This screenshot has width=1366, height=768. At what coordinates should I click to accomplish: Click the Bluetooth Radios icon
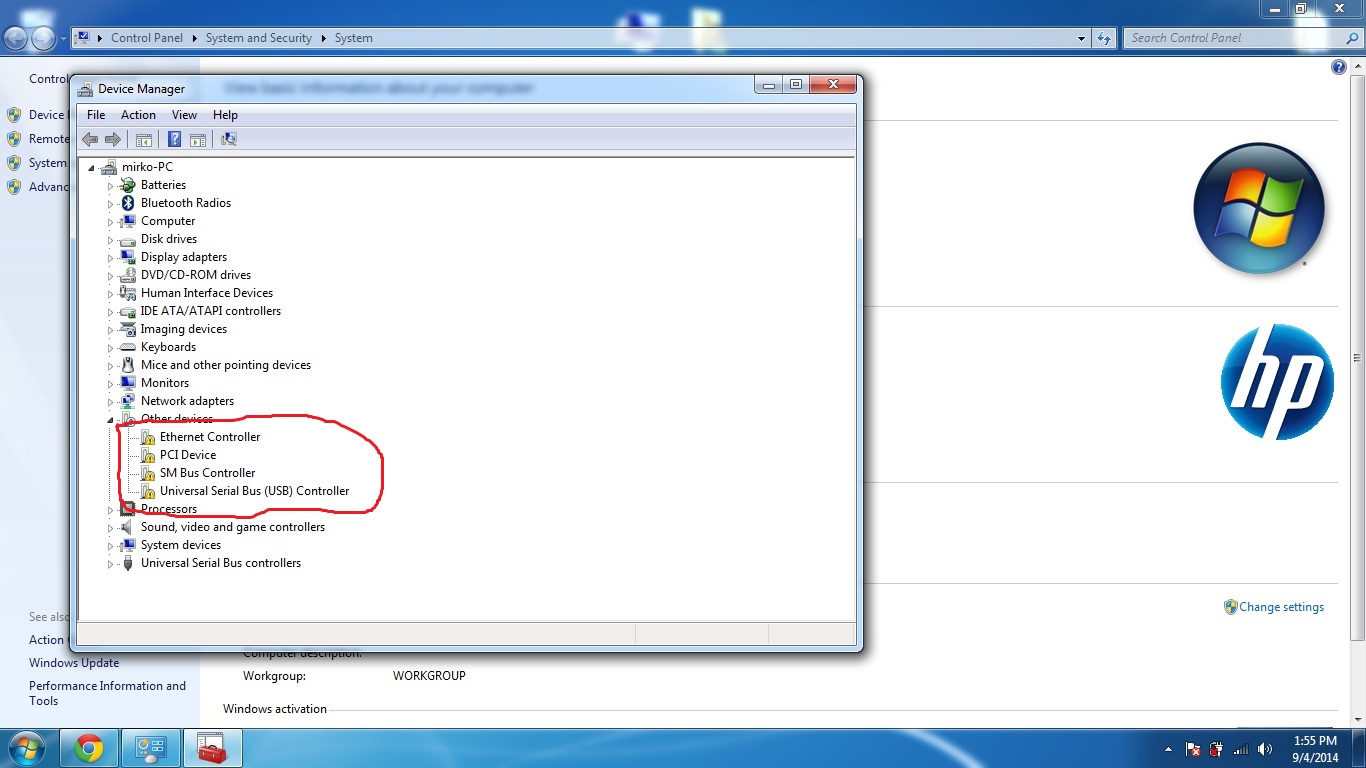tap(128, 203)
